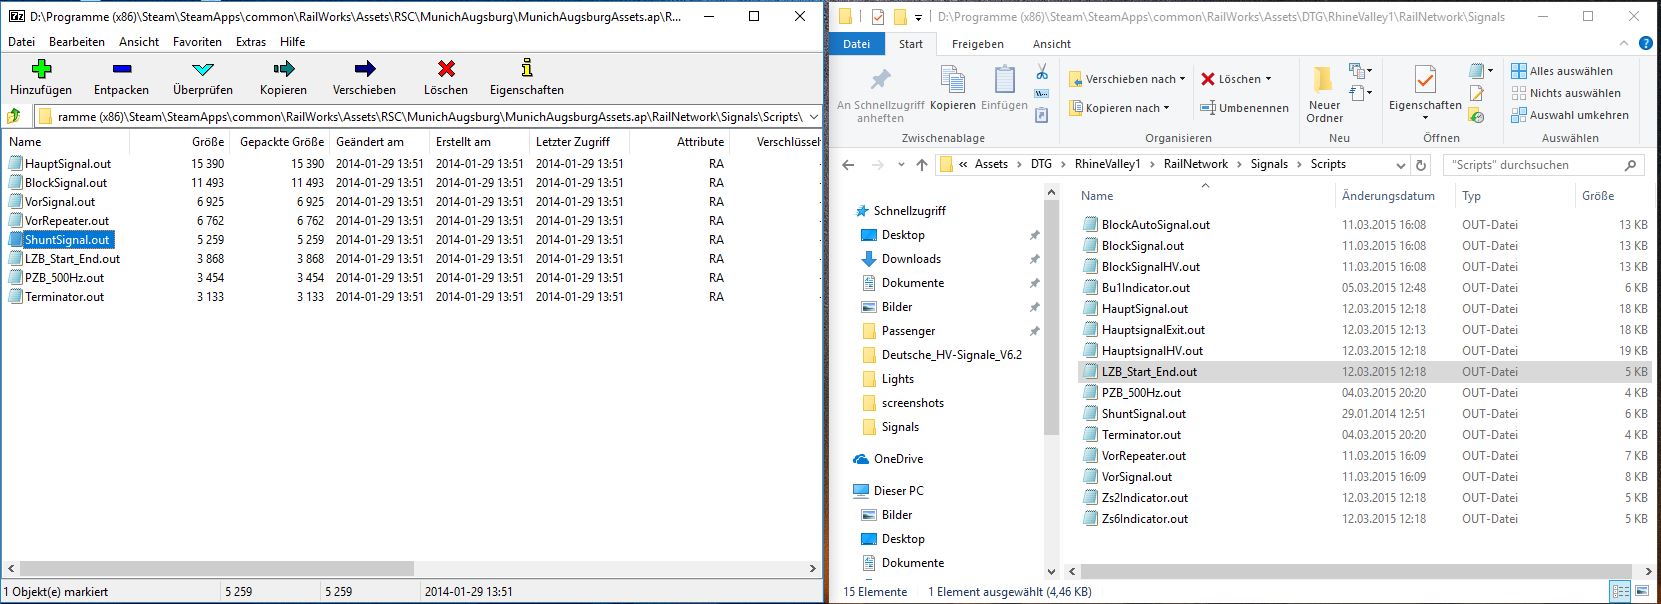This screenshot has height=604, width=1661.
Task: Click the red X Löschen icon in 7-Zip
Action: pyautogui.click(x=446, y=69)
